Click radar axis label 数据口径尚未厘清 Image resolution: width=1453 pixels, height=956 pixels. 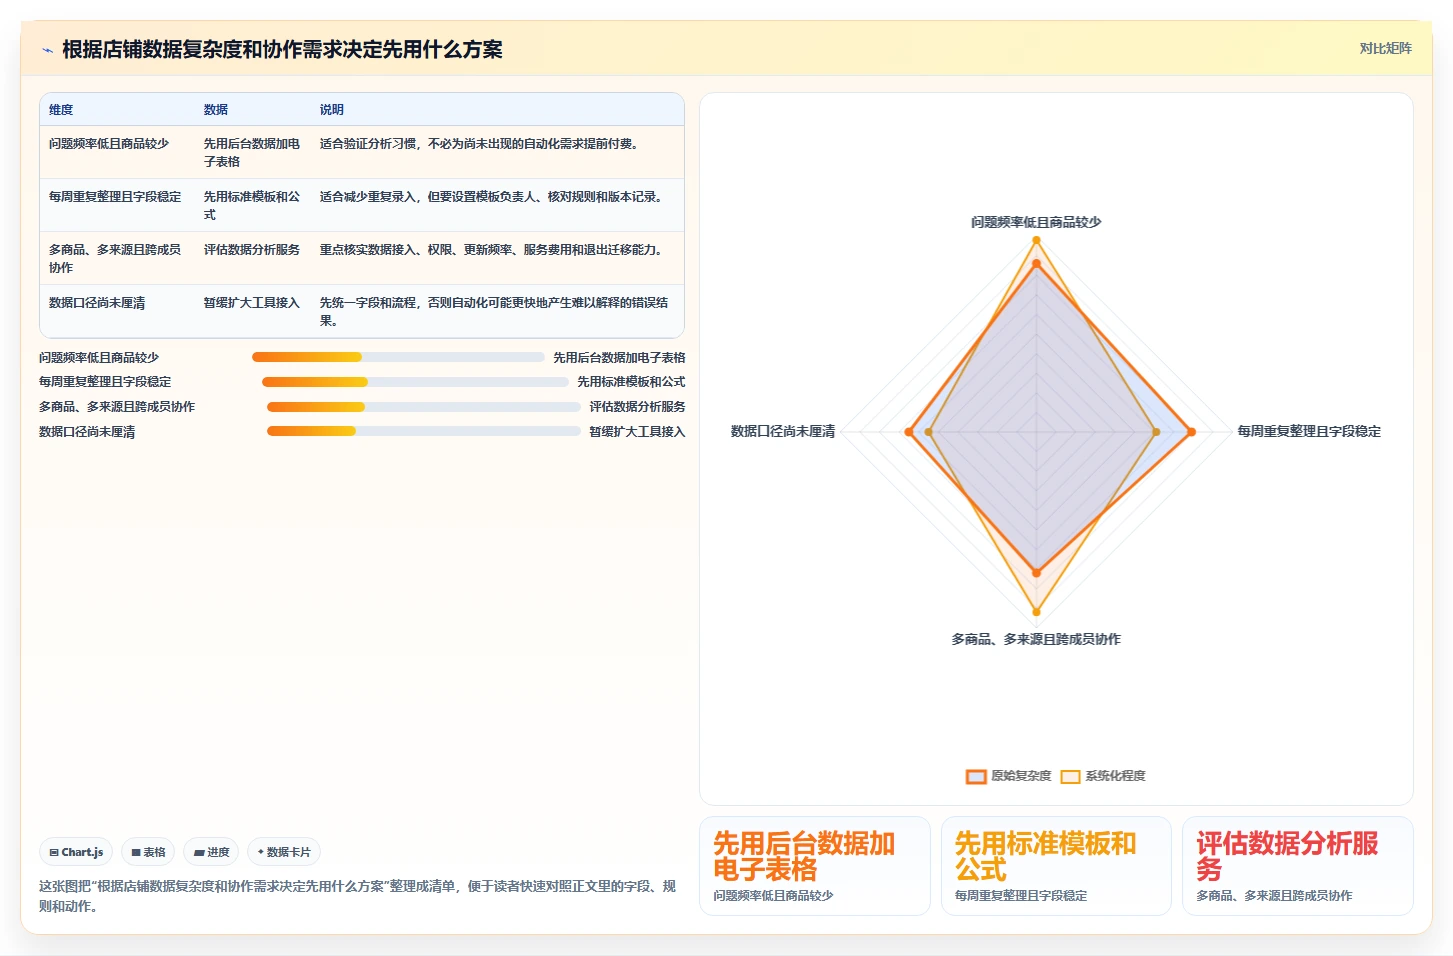coord(783,432)
